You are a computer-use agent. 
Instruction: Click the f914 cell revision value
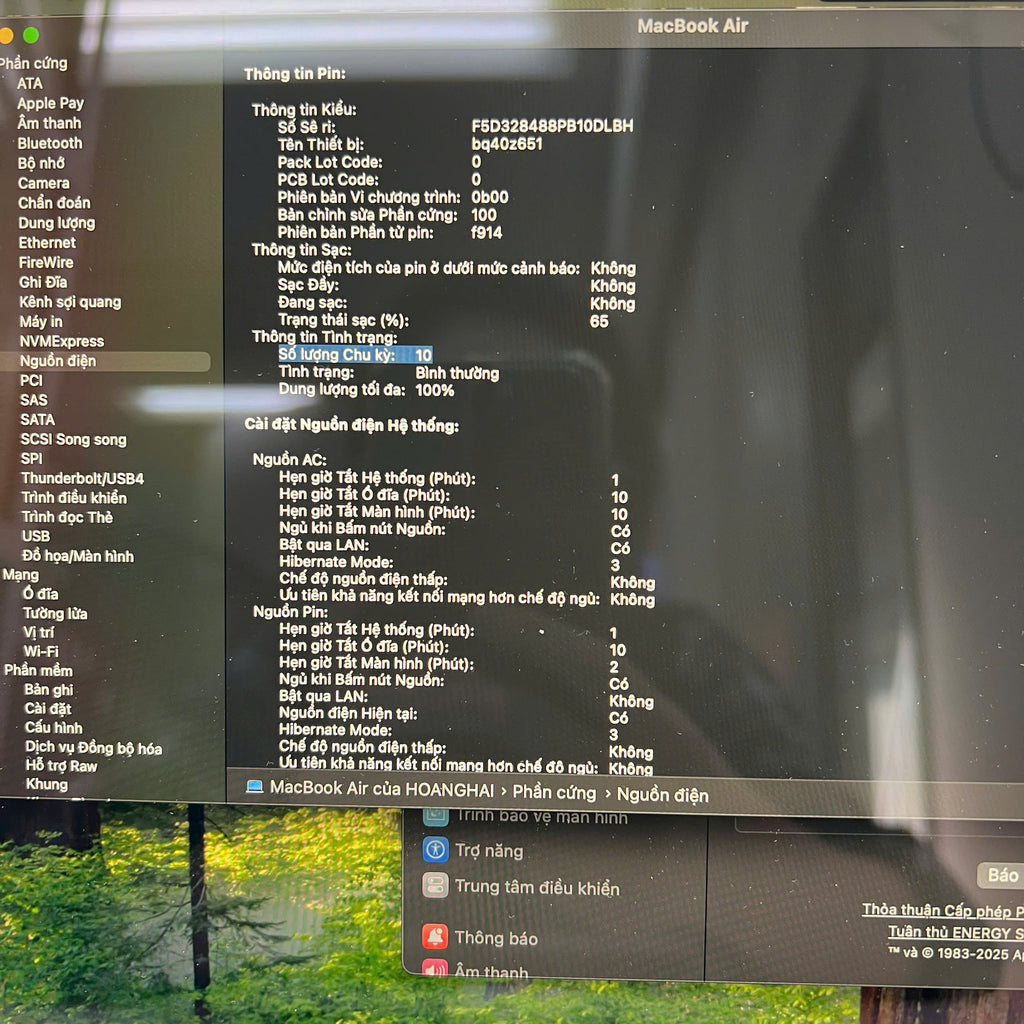point(487,232)
